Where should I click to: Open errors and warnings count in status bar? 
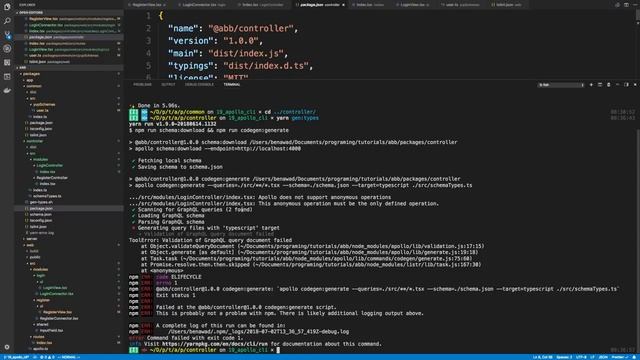pyautogui.click(x=47, y=357)
